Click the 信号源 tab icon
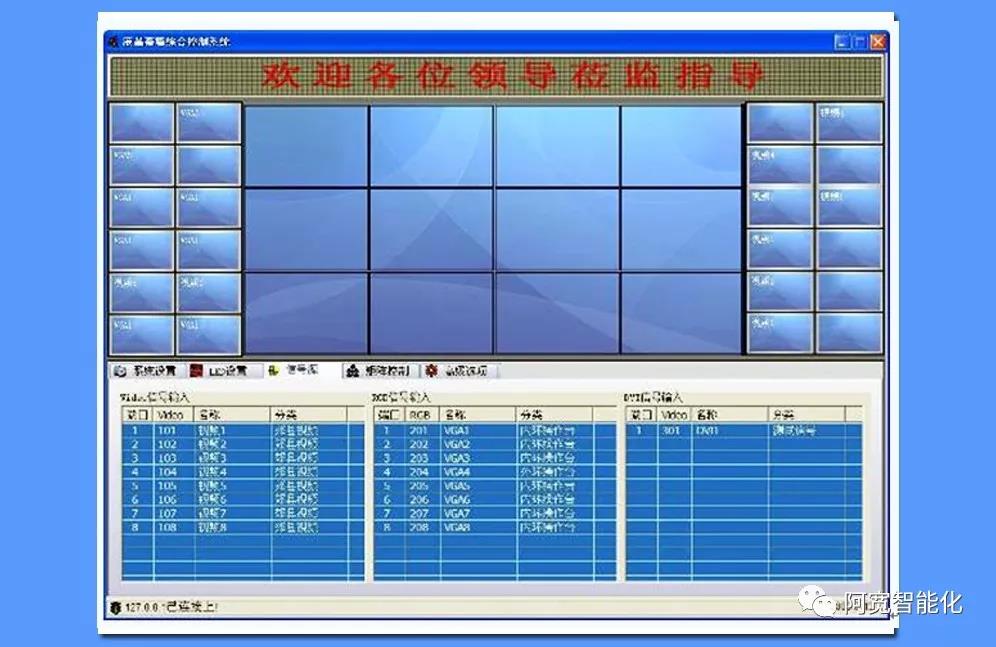 pyautogui.click(x=274, y=371)
